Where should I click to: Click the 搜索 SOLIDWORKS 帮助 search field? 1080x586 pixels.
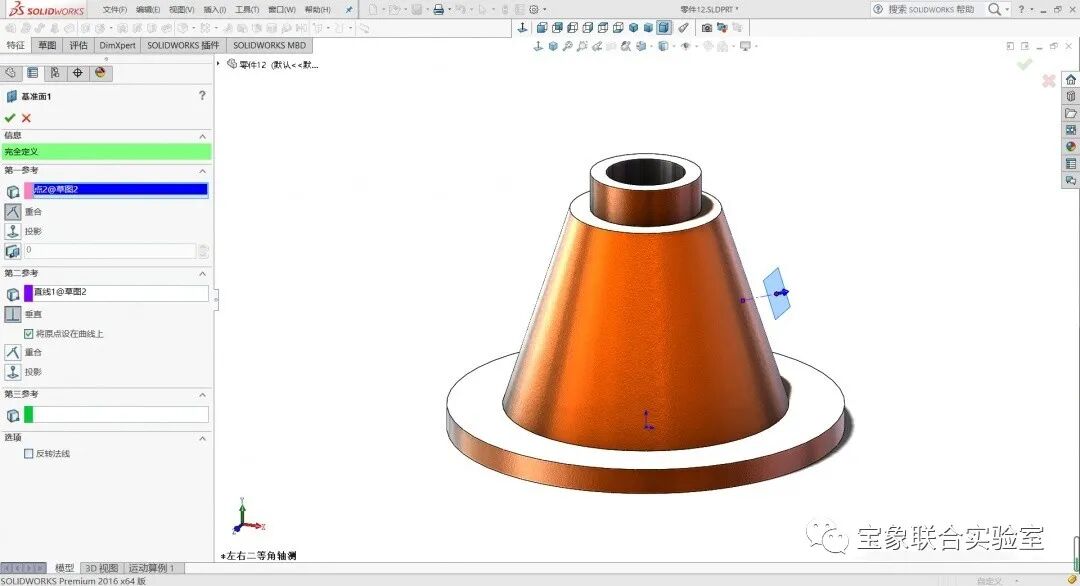(931, 9)
